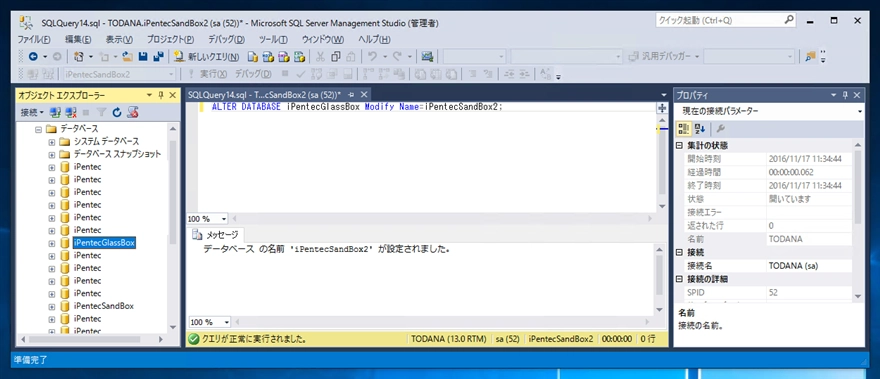
Task: Expand the iPentecSandBox database node
Action: 52,307
